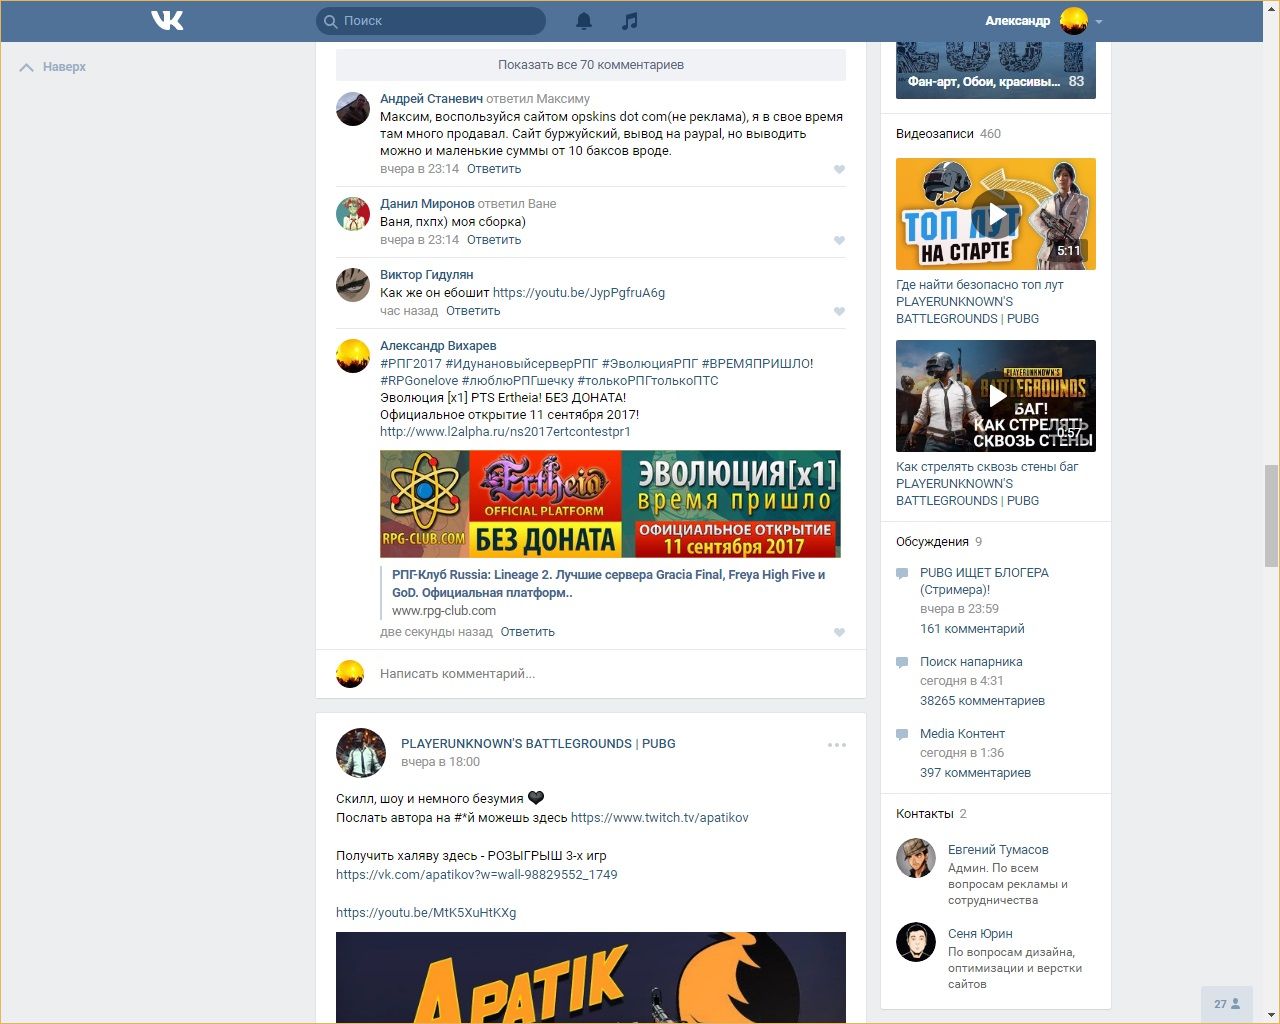This screenshot has width=1280, height=1024.
Task: Like Виктор Гидулян's comment with the heart
Action: pyautogui.click(x=839, y=311)
